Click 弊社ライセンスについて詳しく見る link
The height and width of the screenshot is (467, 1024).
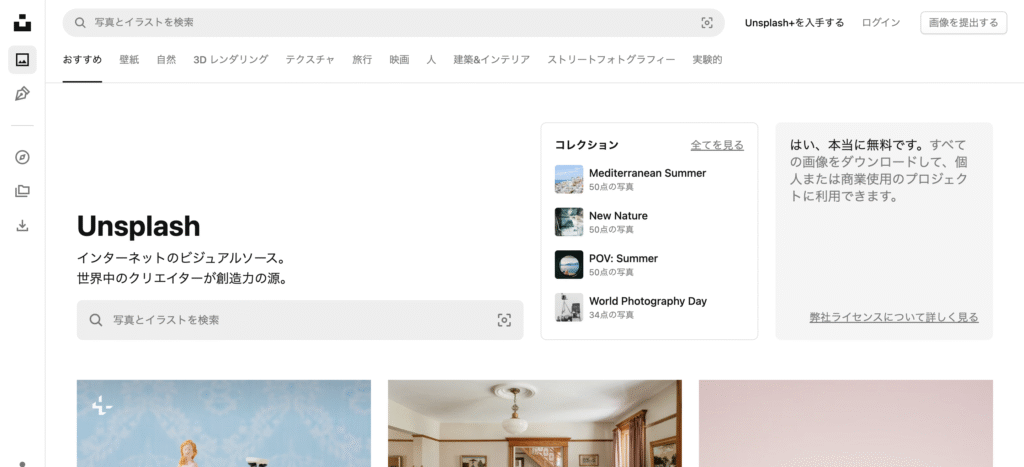(894, 317)
